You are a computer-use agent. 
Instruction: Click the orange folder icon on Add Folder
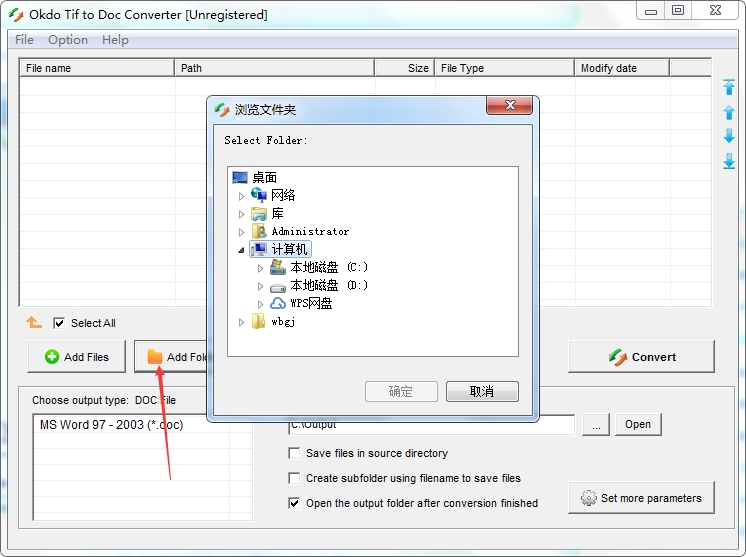tap(155, 356)
